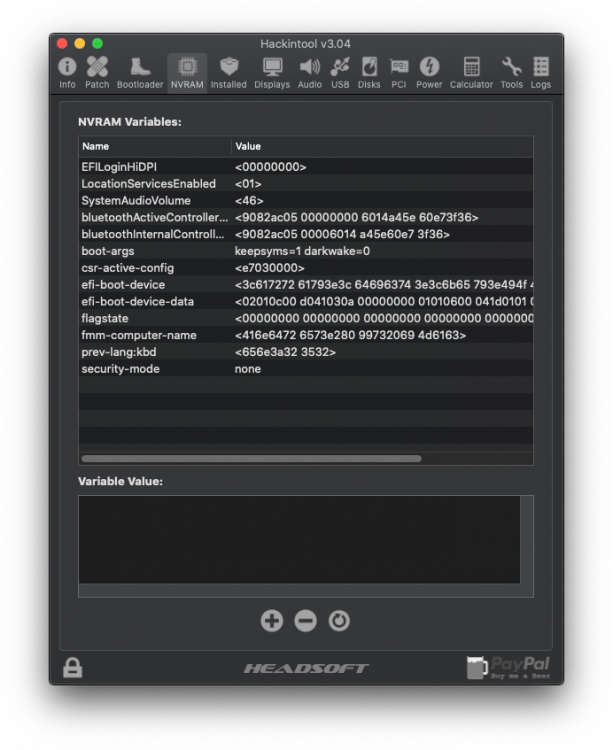Click the security-mode value none

[248, 369]
